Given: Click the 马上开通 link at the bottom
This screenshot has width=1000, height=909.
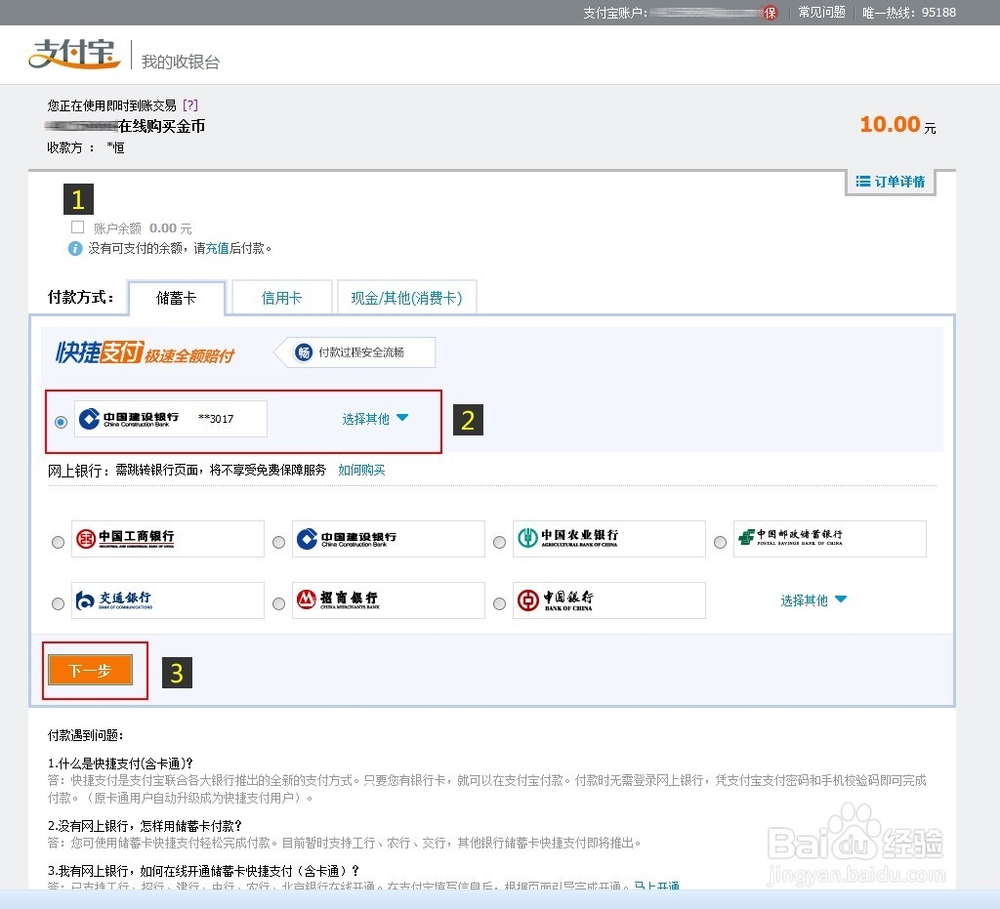Looking at the screenshot, I should tap(656, 887).
